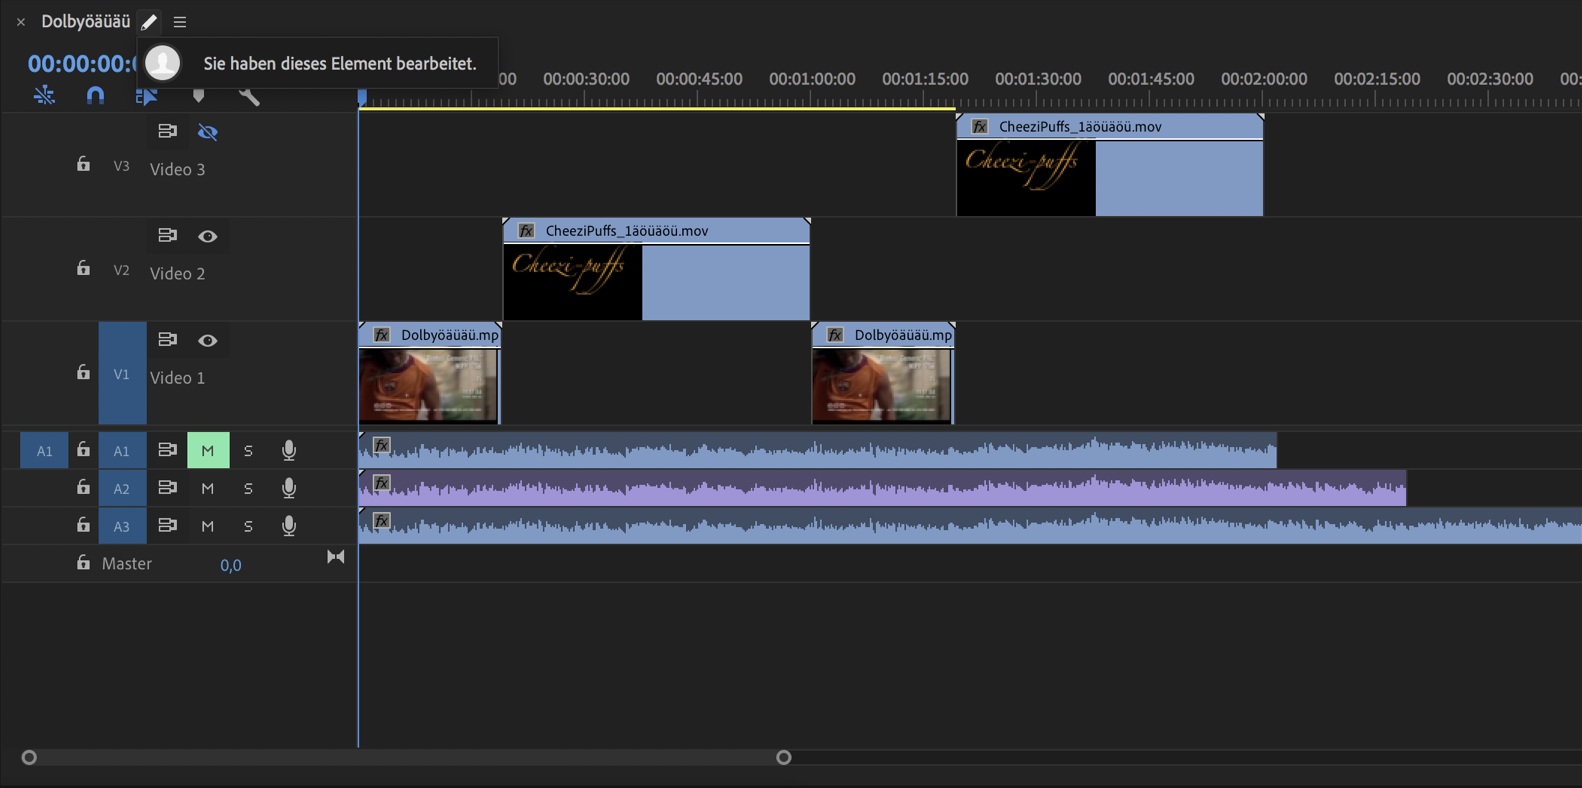Select the second Dolby clip on Video 1
The image size is (1582, 788).
pos(883,373)
